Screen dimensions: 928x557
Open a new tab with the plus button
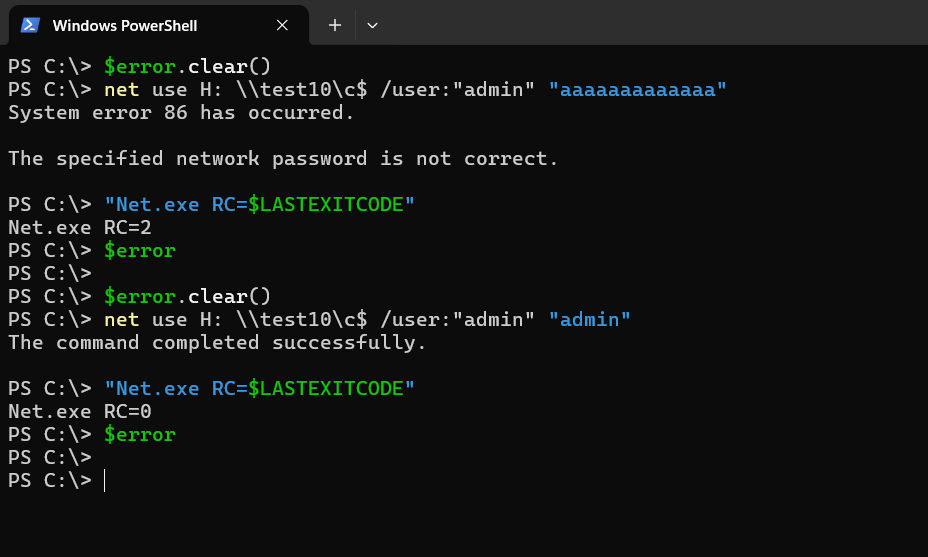click(x=335, y=25)
